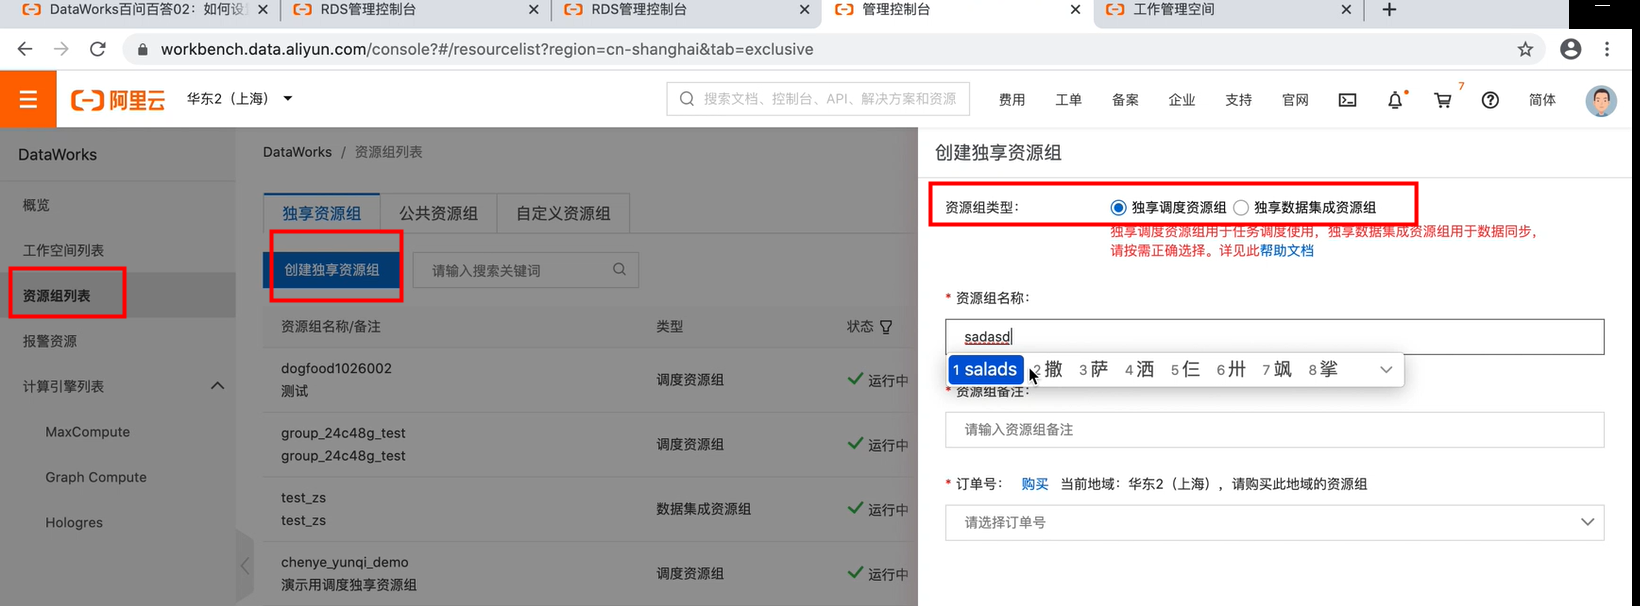Switch to the 公共资源组 tab
Image resolution: width=1640 pixels, height=606 pixels.
coord(439,213)
